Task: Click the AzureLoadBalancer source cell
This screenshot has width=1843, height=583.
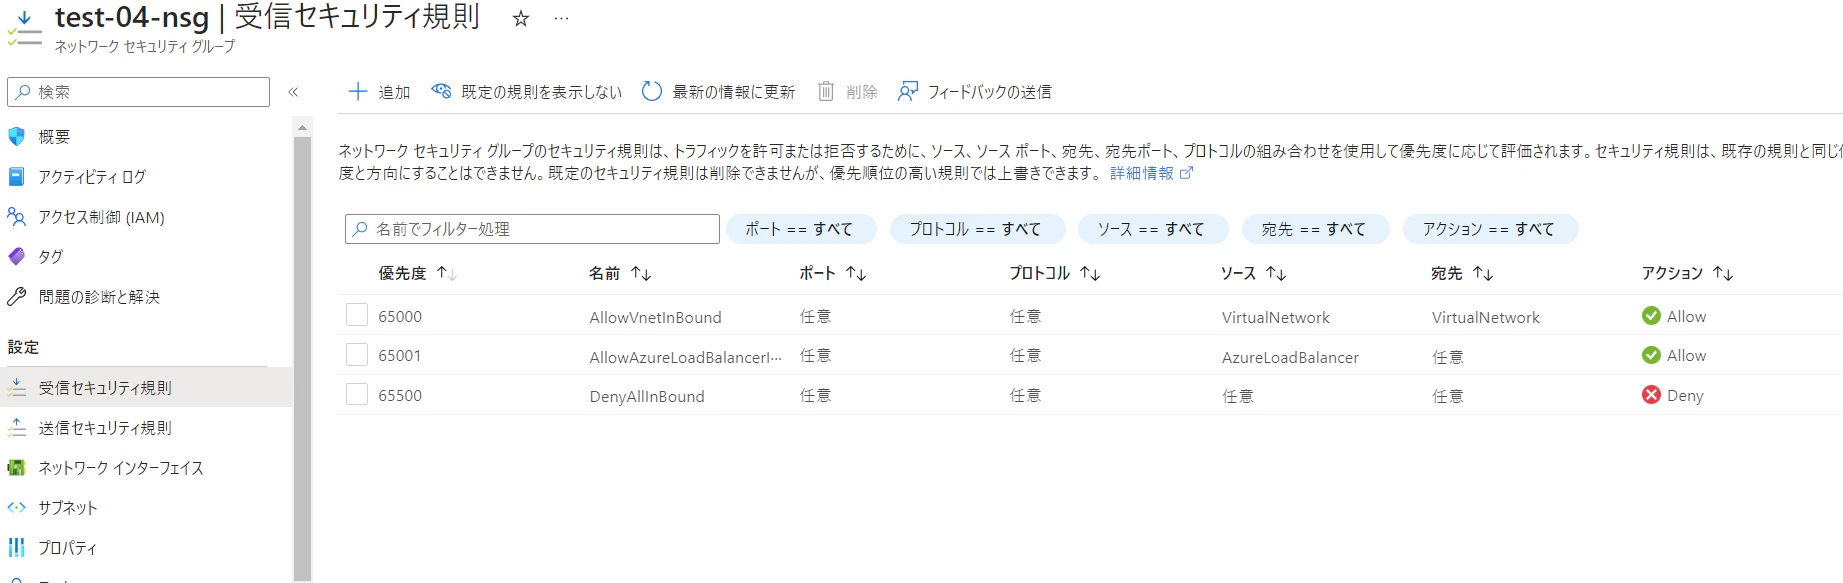Action: pos(1290,357)
